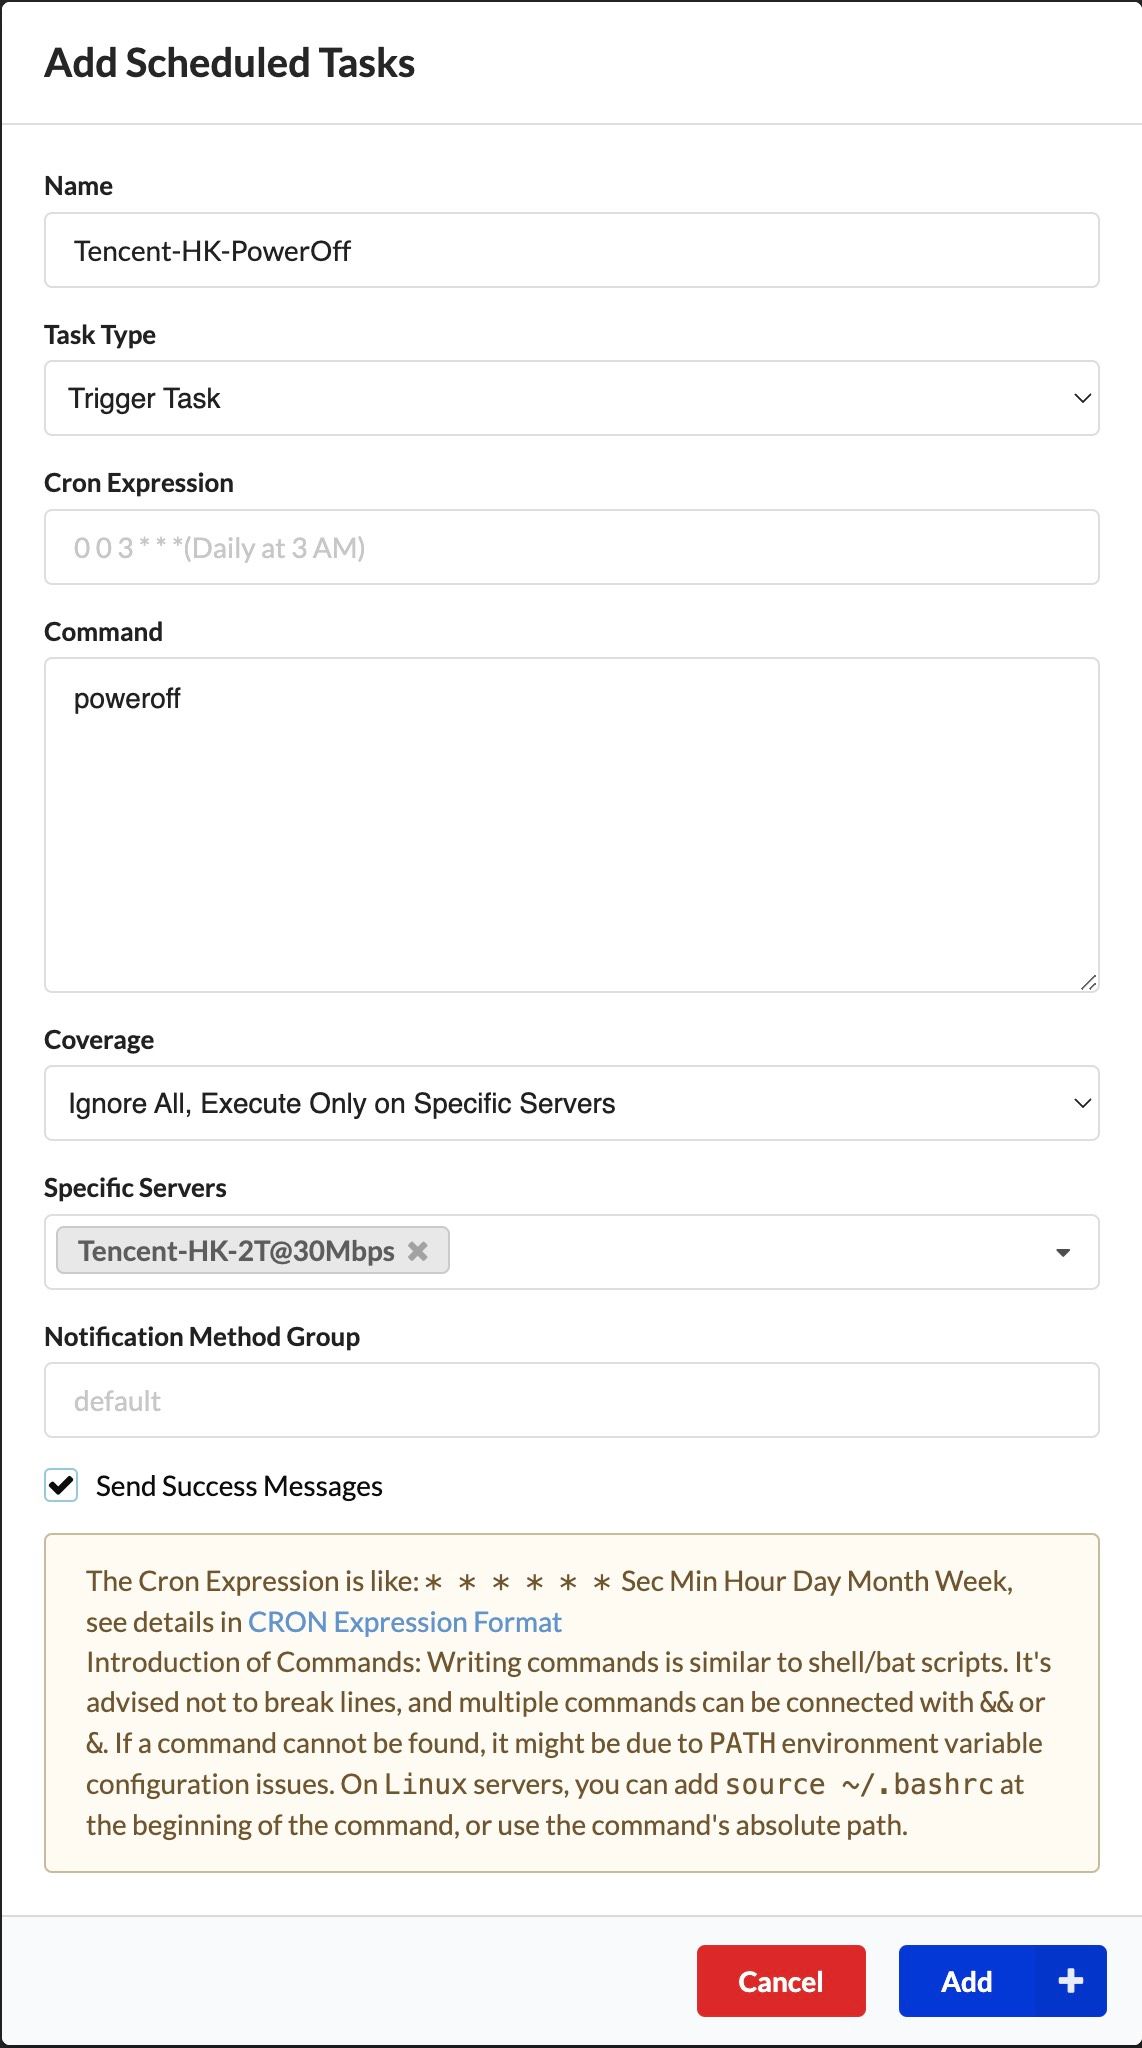Click the Task Type chevron arrow
The width and height of the screenshot is (1142, 2048).
coord(1082,398)
